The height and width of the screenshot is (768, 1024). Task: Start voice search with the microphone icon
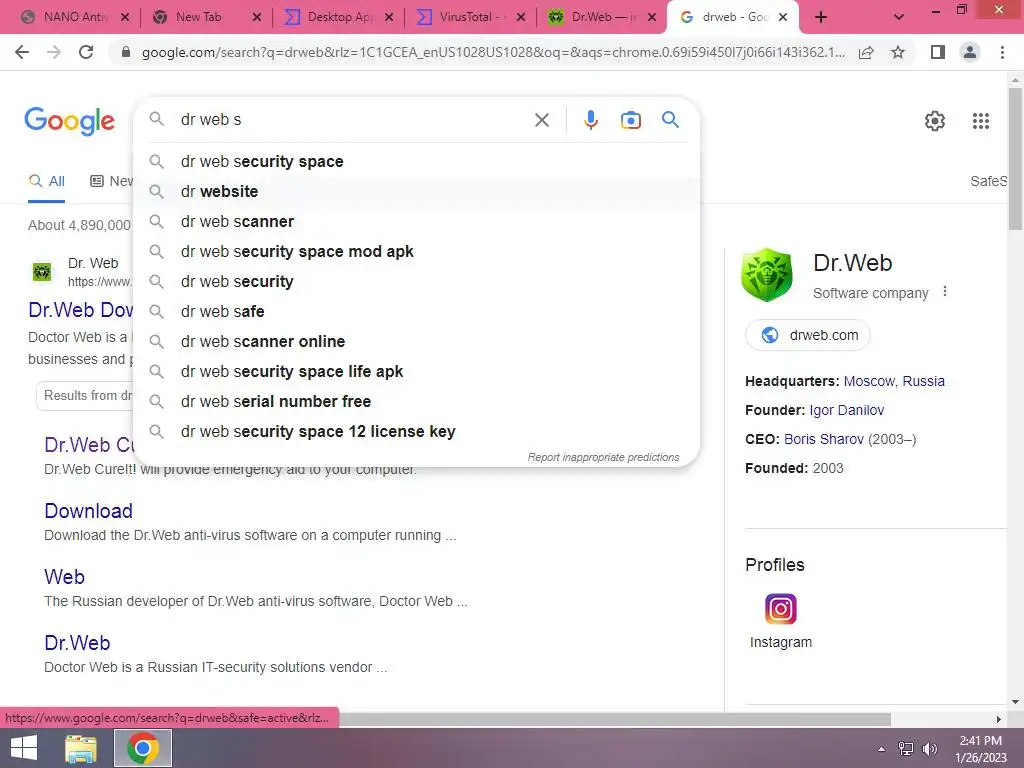[590, 120]
